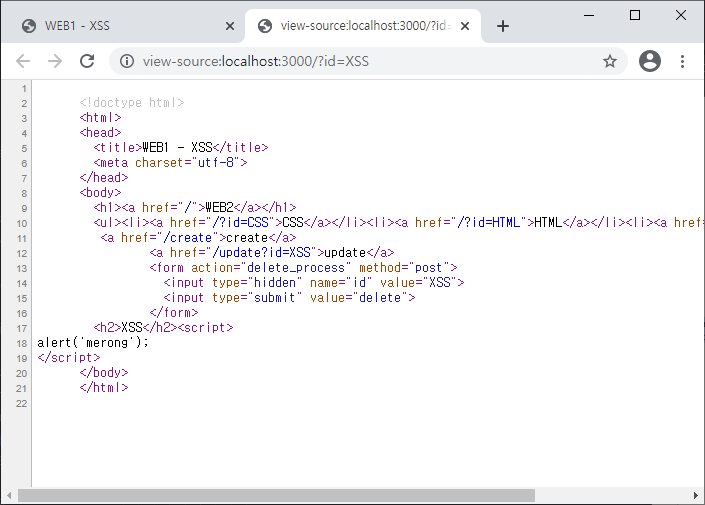Image resolution: width=705 pixels, height=505 pixels.
Task: Open the profile account icon
Action: pyautogui.click(x=650, y=61)
